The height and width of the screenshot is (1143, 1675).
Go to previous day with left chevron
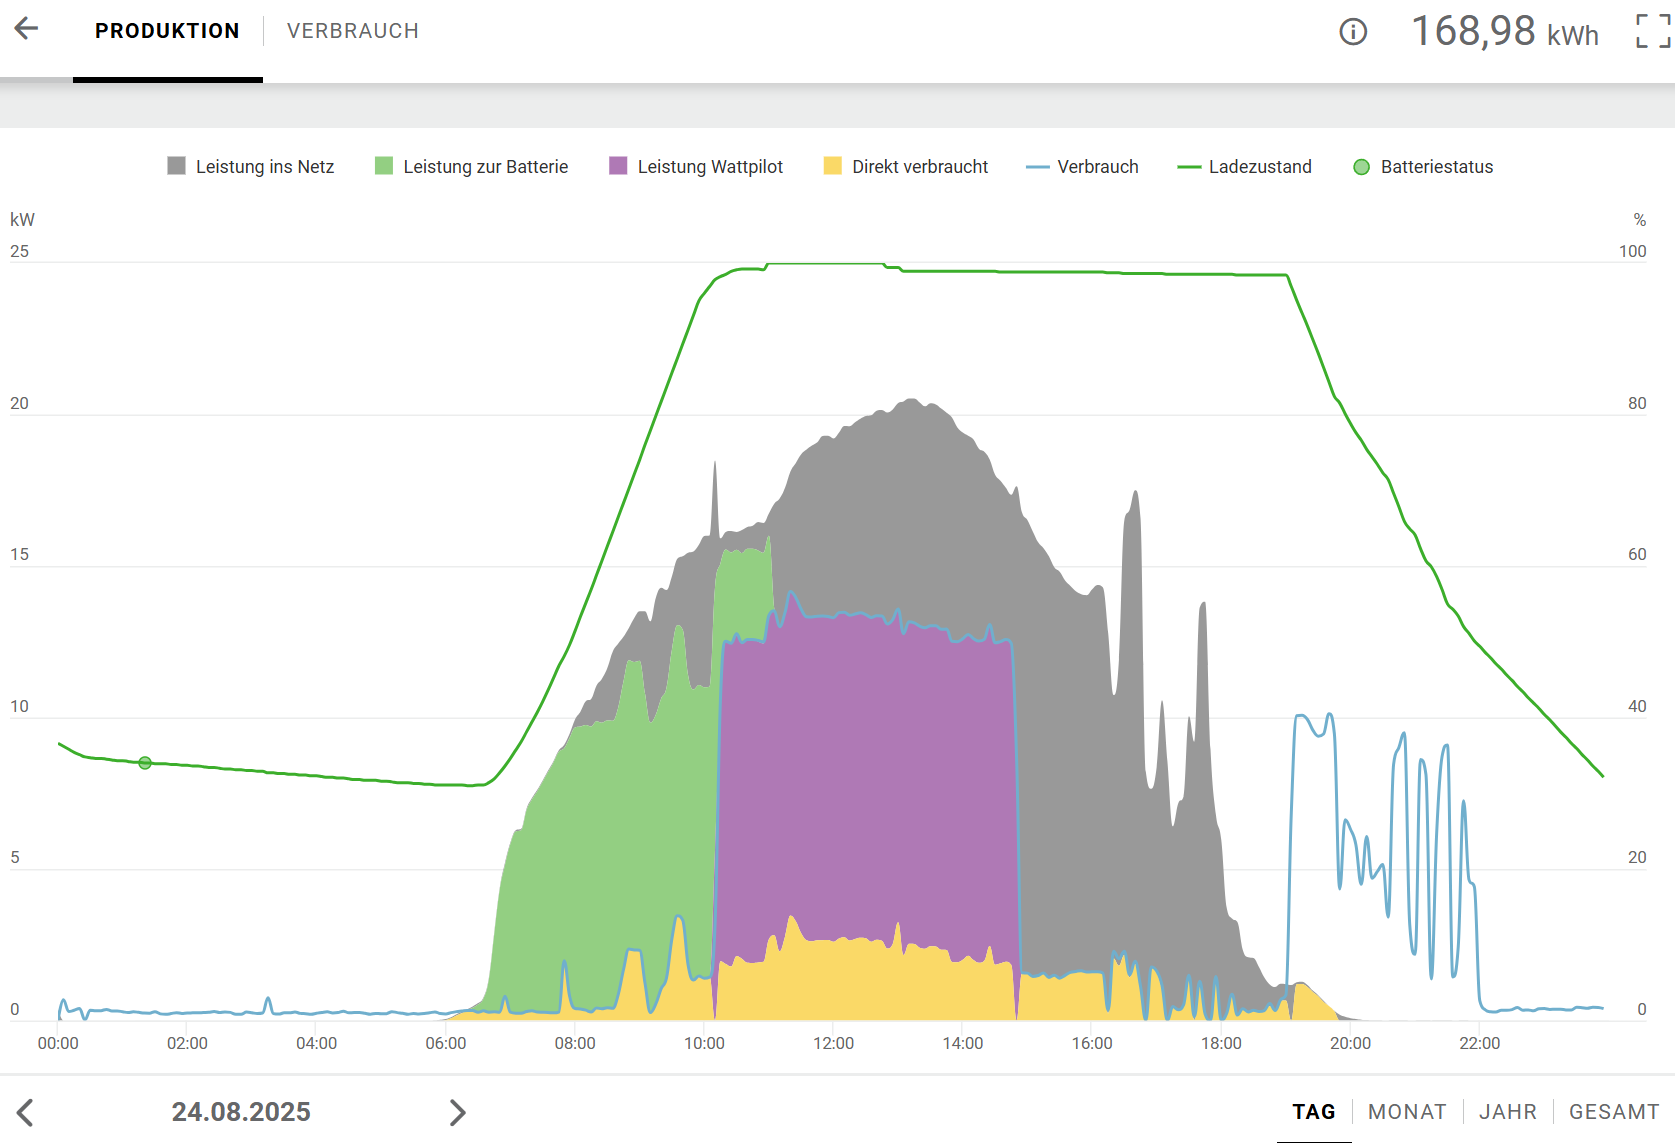coord(26,1112)
